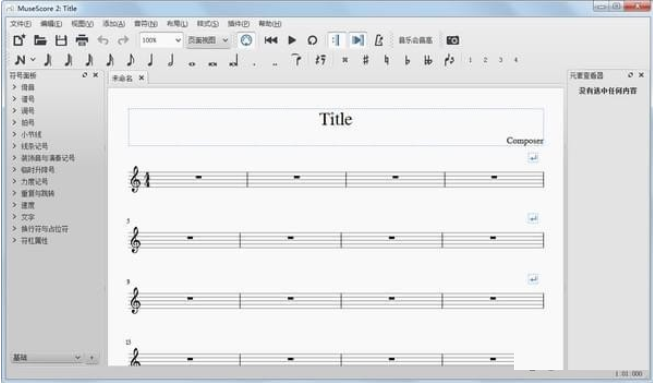This screenshot has height=383, width=653.
Task: Click the Title text on the score
Action: click(336, 119)
